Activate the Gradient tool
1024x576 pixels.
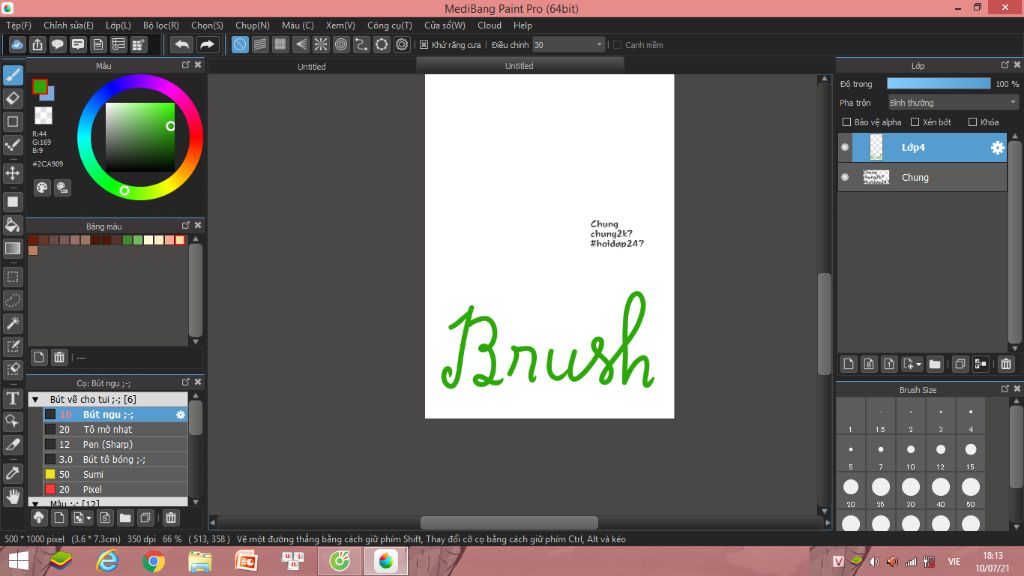pos(13,248)
